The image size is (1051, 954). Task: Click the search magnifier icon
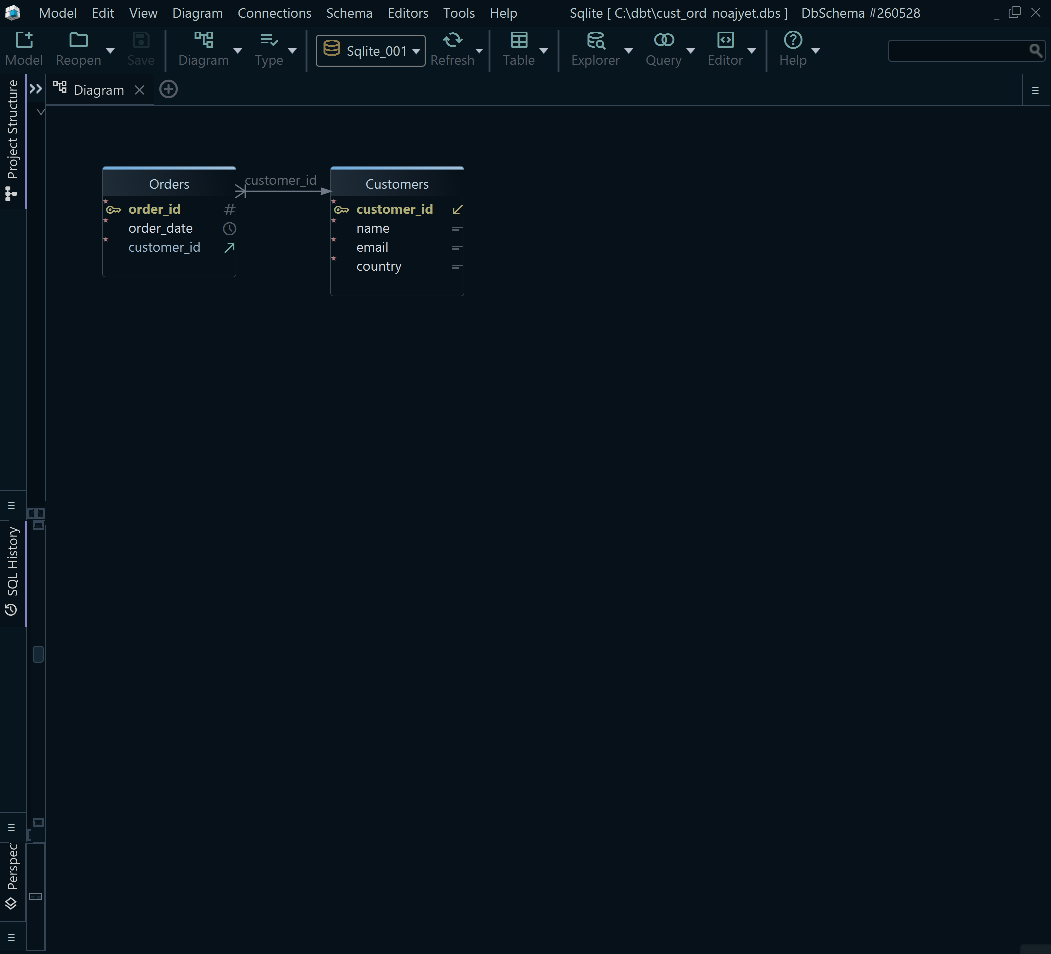pos(1036,50)
